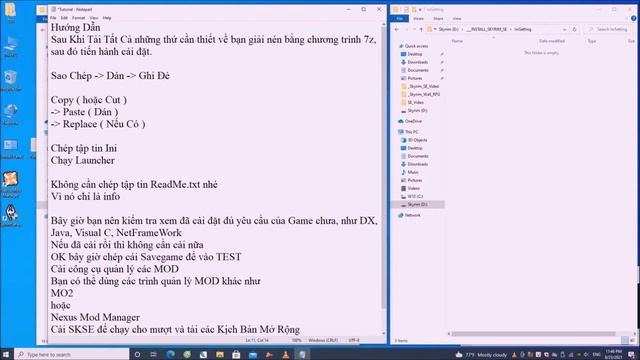Open Microsoft Store from the taskbar

point(236,354)
